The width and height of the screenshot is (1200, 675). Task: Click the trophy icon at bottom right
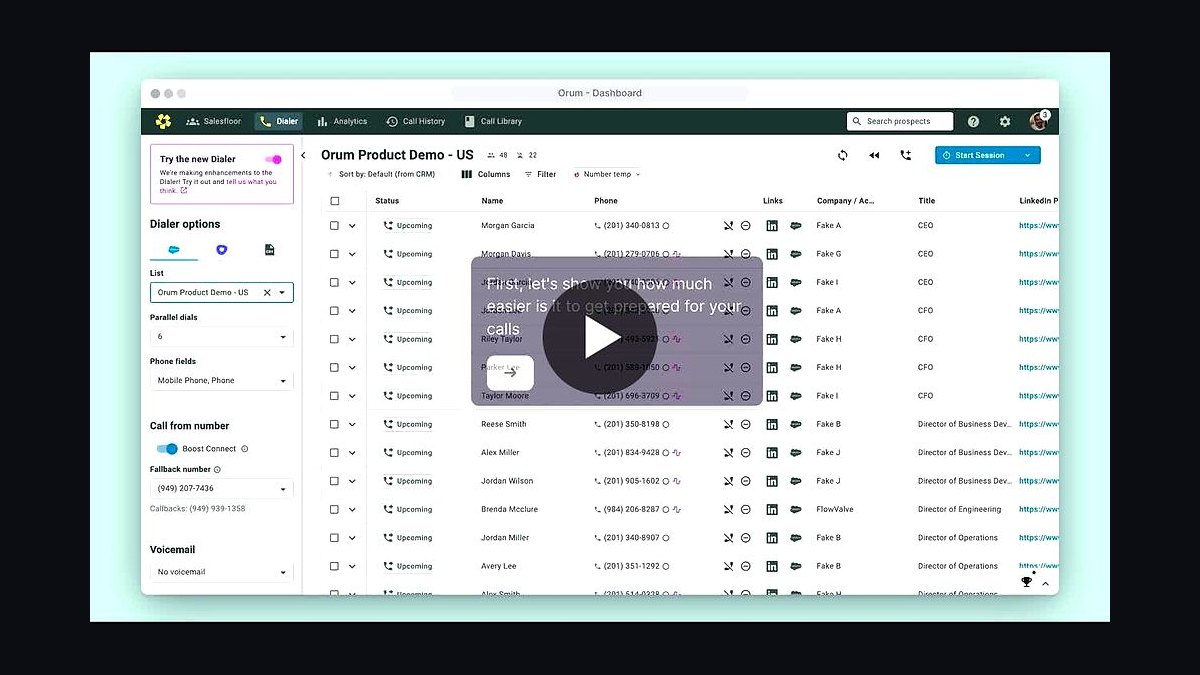[1026, 581]
